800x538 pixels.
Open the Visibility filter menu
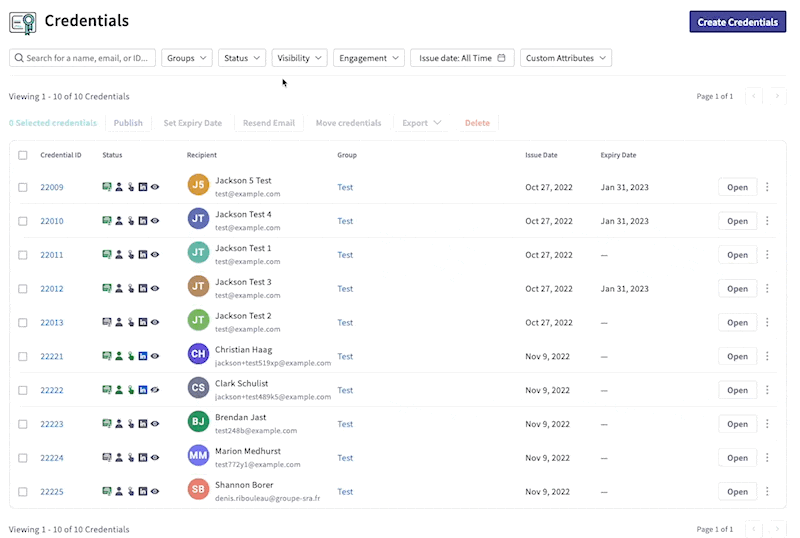tap(300, 58)
